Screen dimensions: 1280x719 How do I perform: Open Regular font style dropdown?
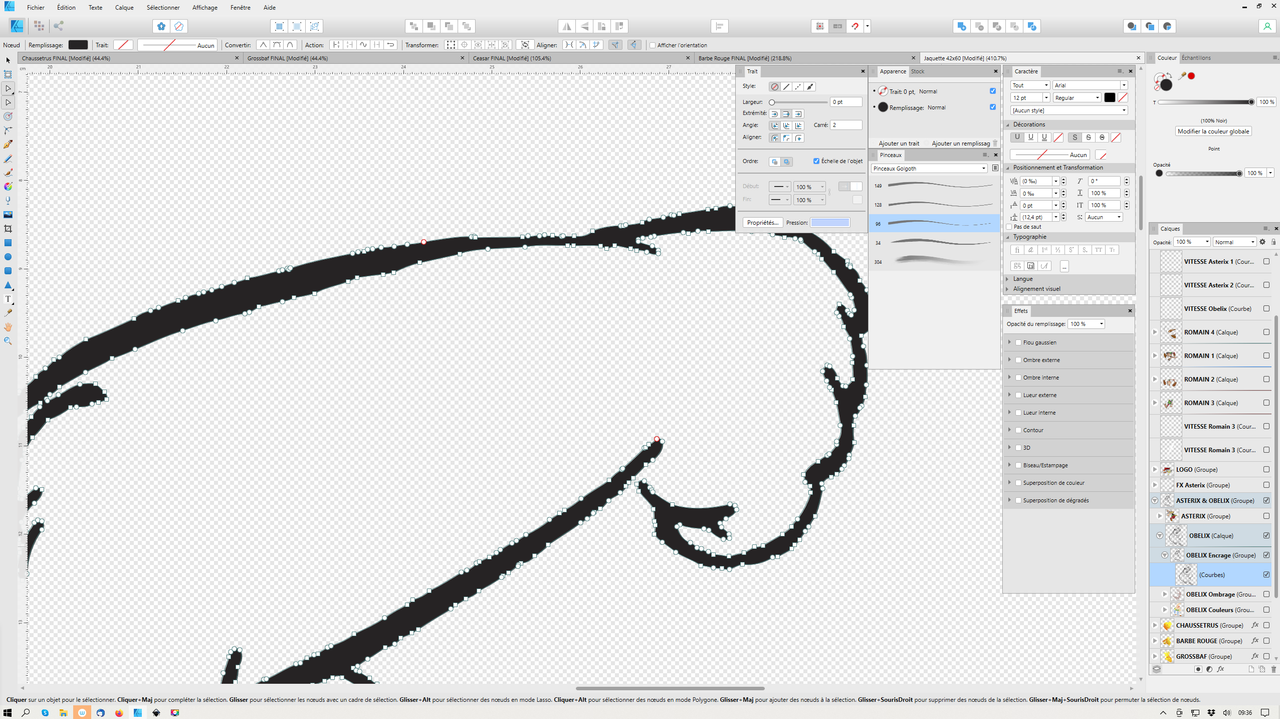click(x=1077, y=98)
